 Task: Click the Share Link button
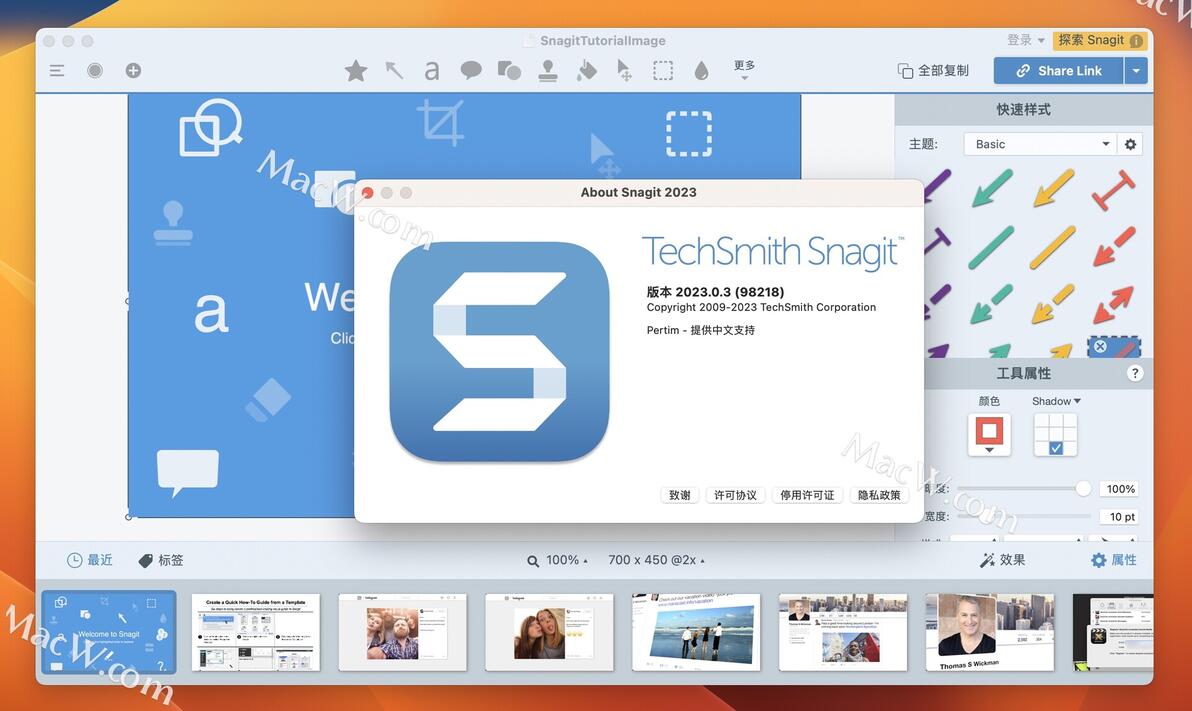1058,71
